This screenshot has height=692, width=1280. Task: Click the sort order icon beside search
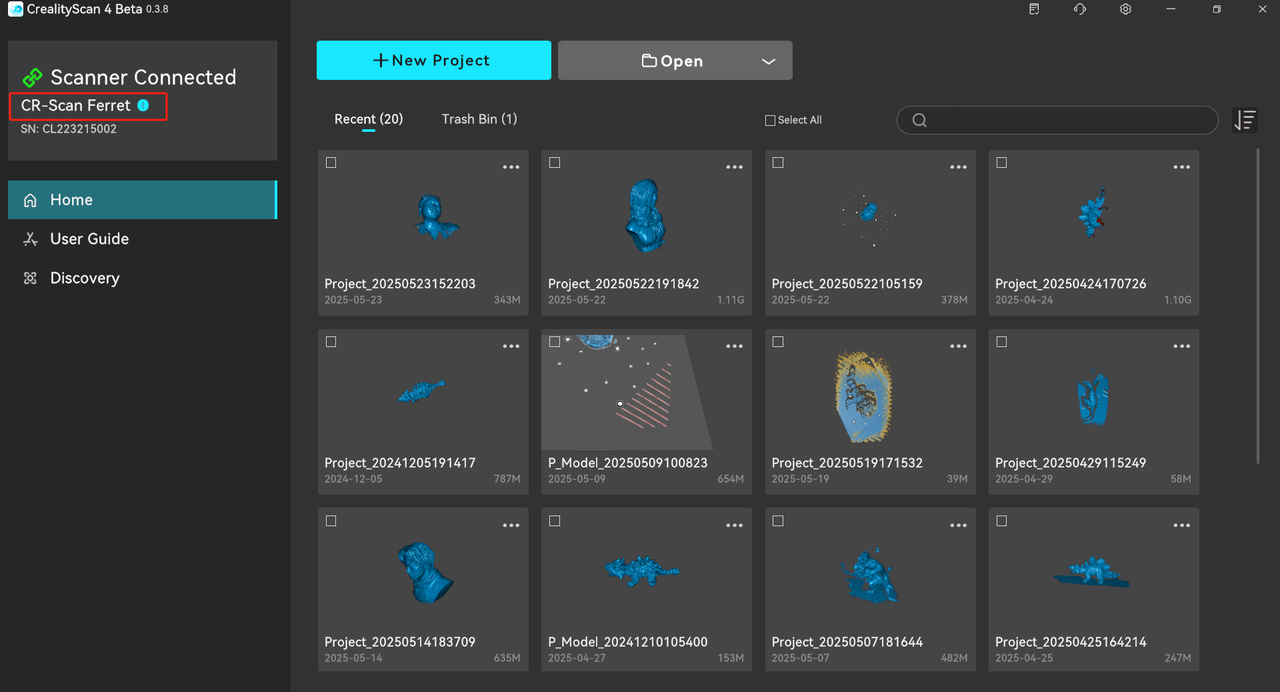pyautogui.click(x=1245, y=120)
